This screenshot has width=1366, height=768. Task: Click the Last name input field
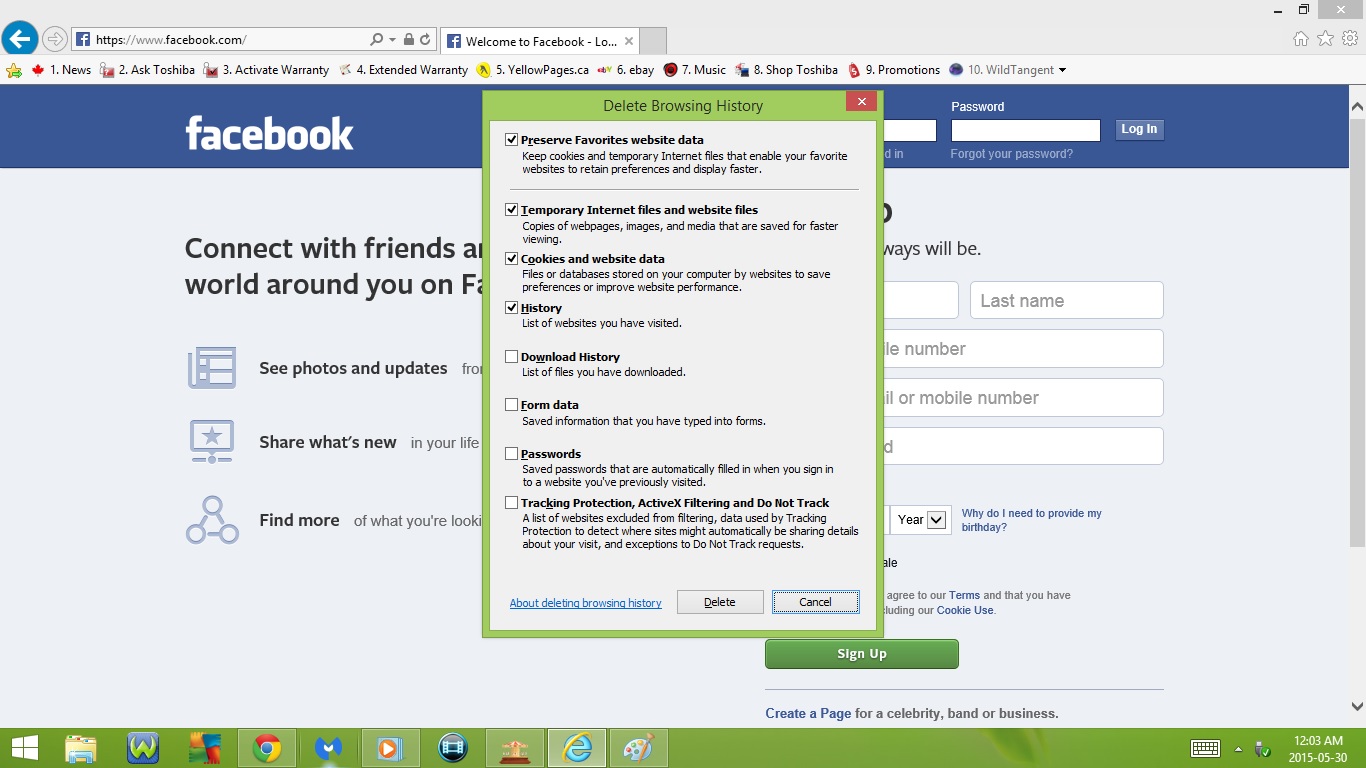tap(1067, 301)
